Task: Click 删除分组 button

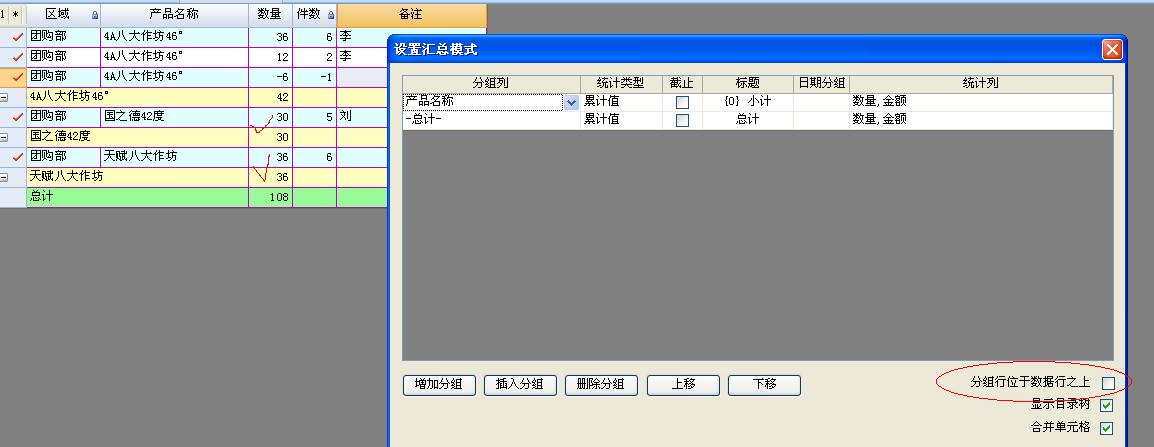Action: click(601, 385)
